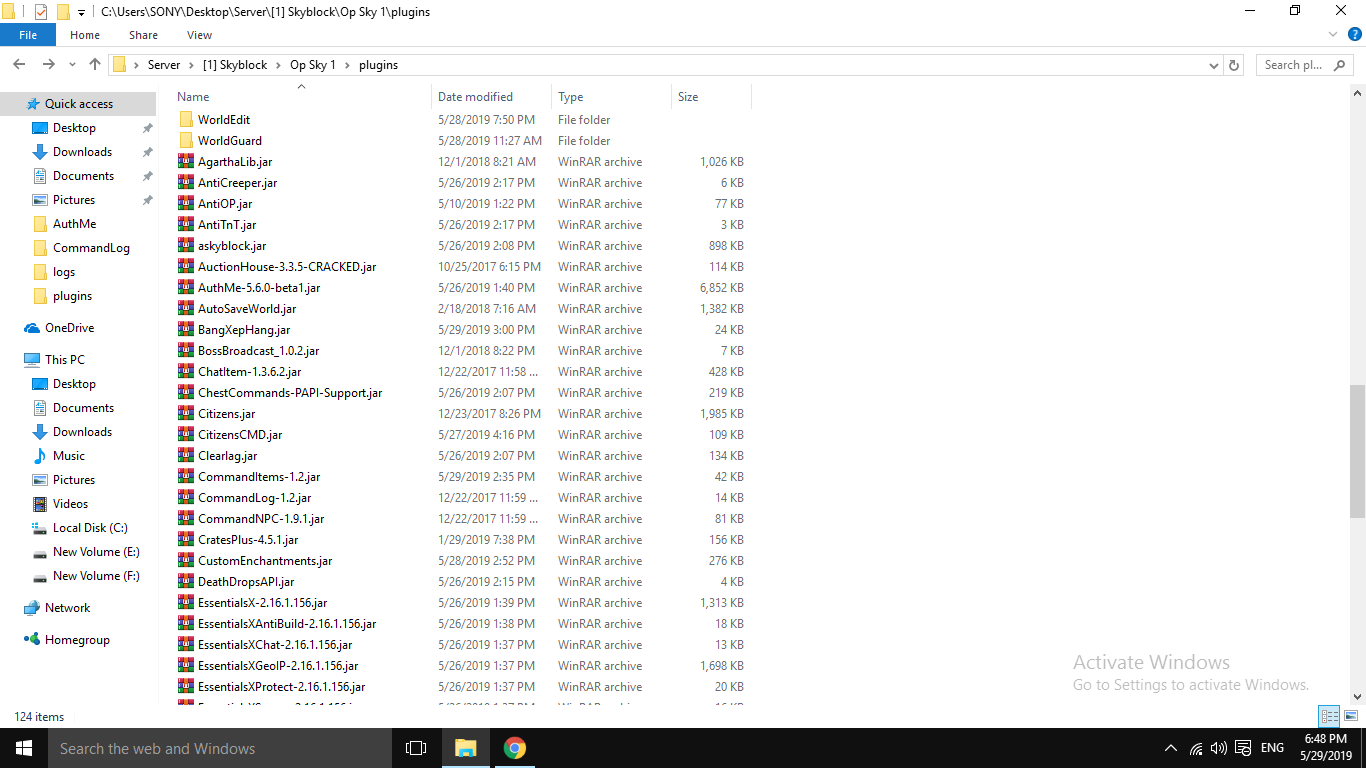Expand the address bar history dropdown
Viewport: 1366px width, 768px height.
click(x=1214, y=65)
